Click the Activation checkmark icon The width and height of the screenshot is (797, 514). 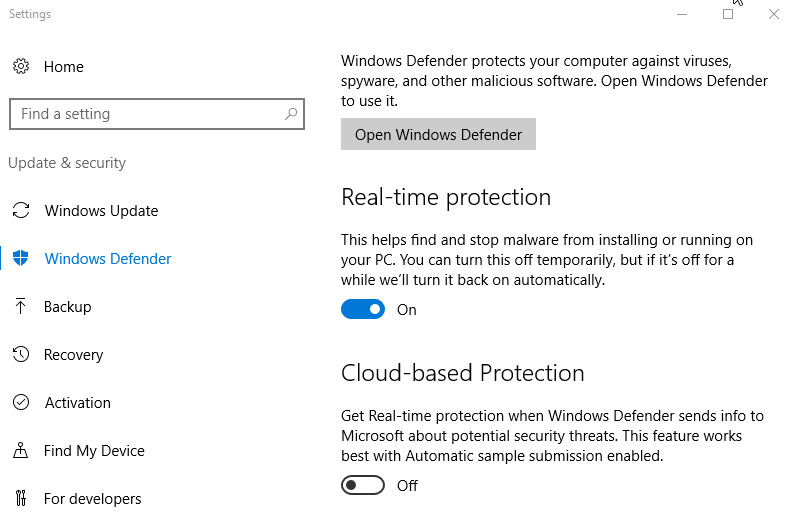click(x=20, y=403)
